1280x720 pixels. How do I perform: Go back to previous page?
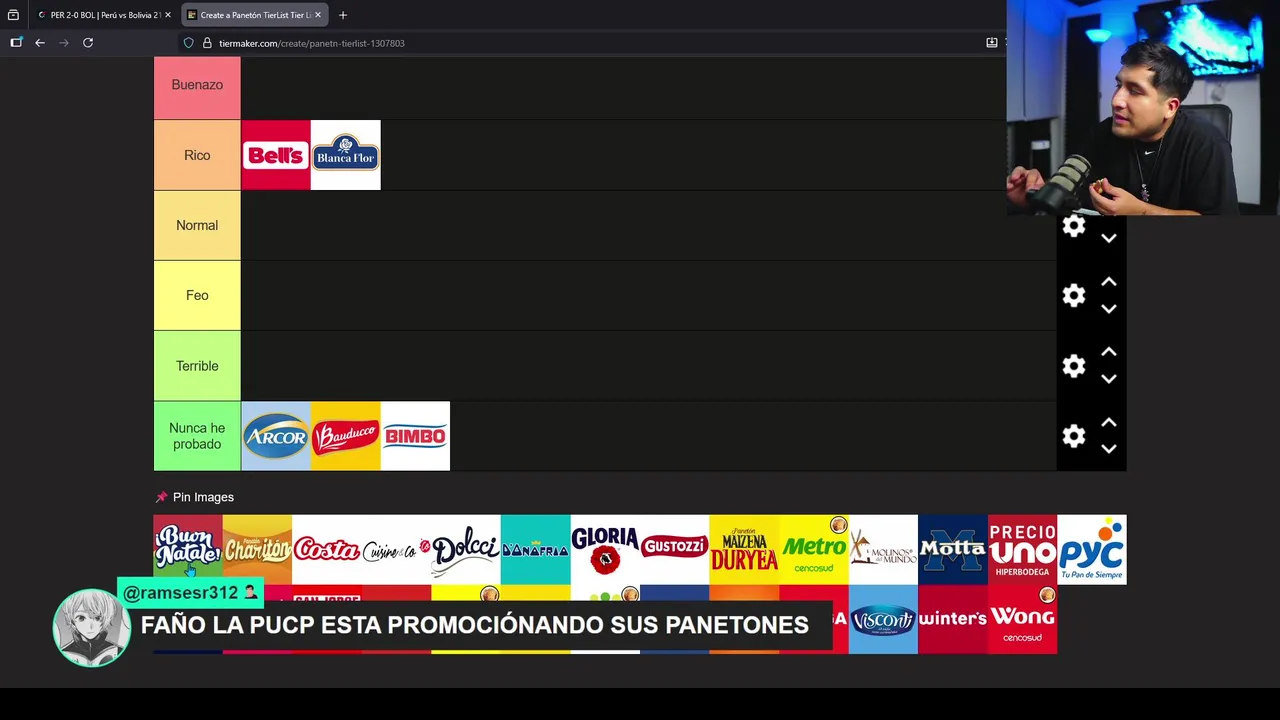tap(40, 43)
